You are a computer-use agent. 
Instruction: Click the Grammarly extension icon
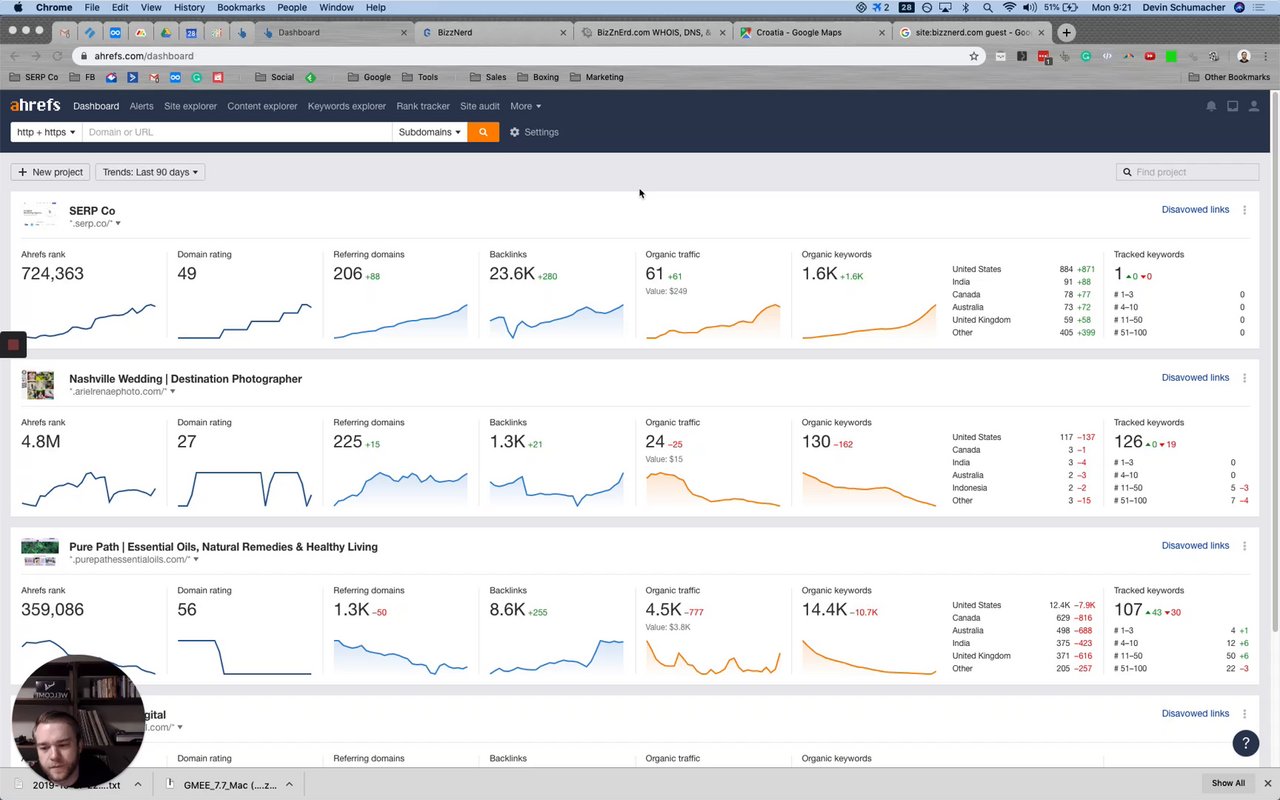1086,56
